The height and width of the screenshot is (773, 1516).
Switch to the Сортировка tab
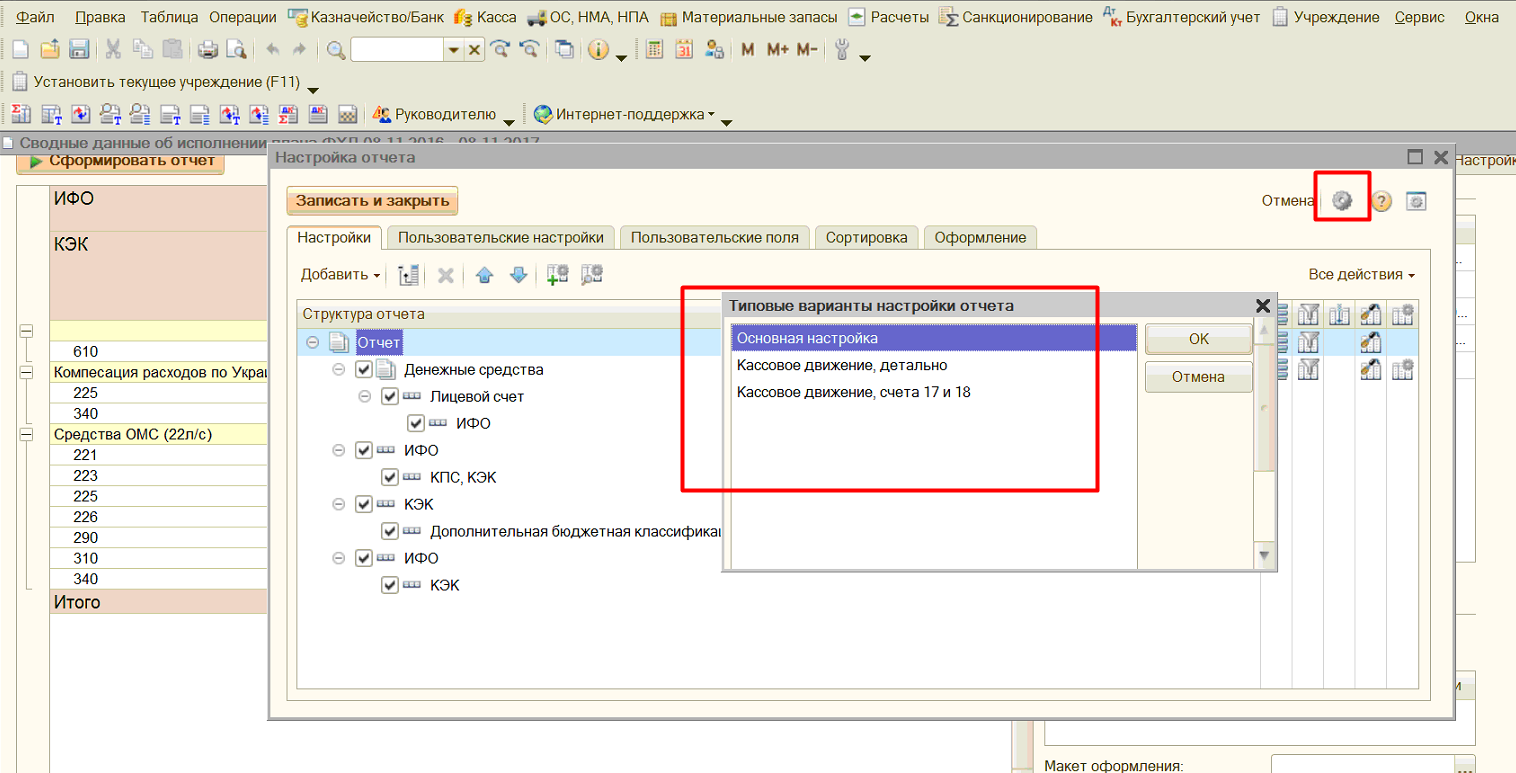(x=866, y=237)
